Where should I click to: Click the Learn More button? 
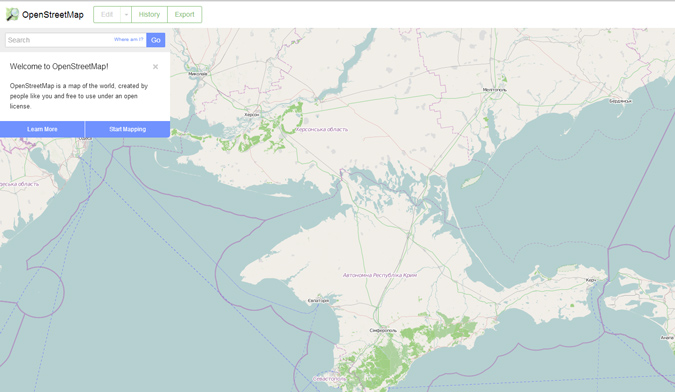tap(42, 129)
